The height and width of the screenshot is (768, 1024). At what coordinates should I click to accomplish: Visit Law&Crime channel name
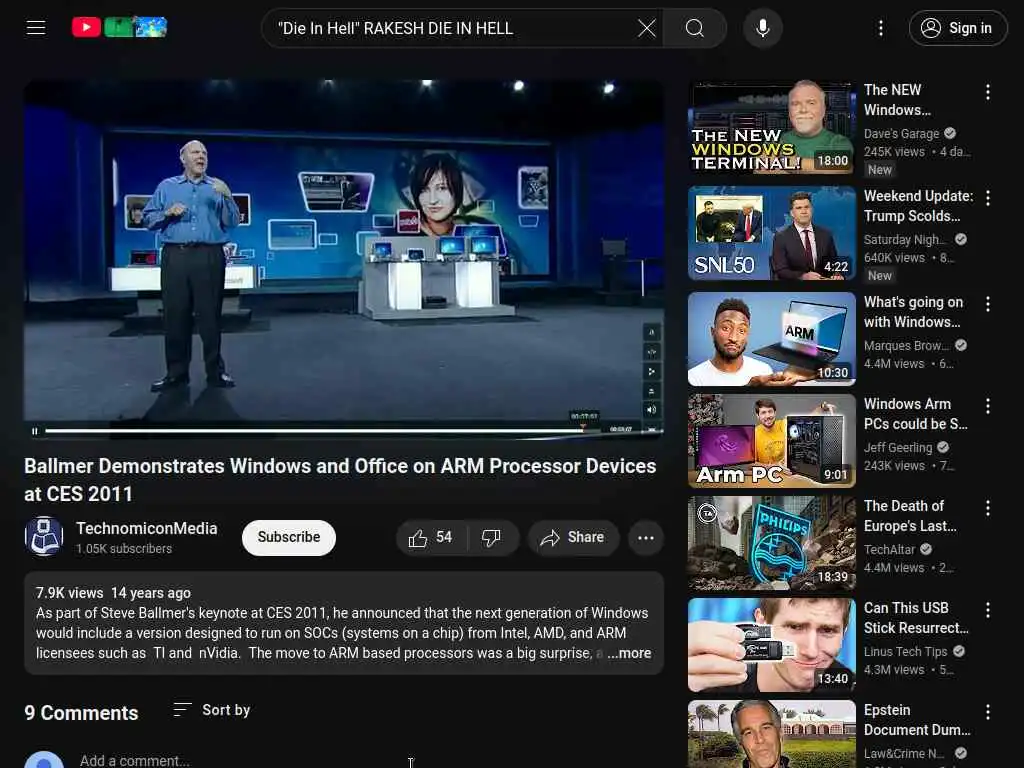904,754
